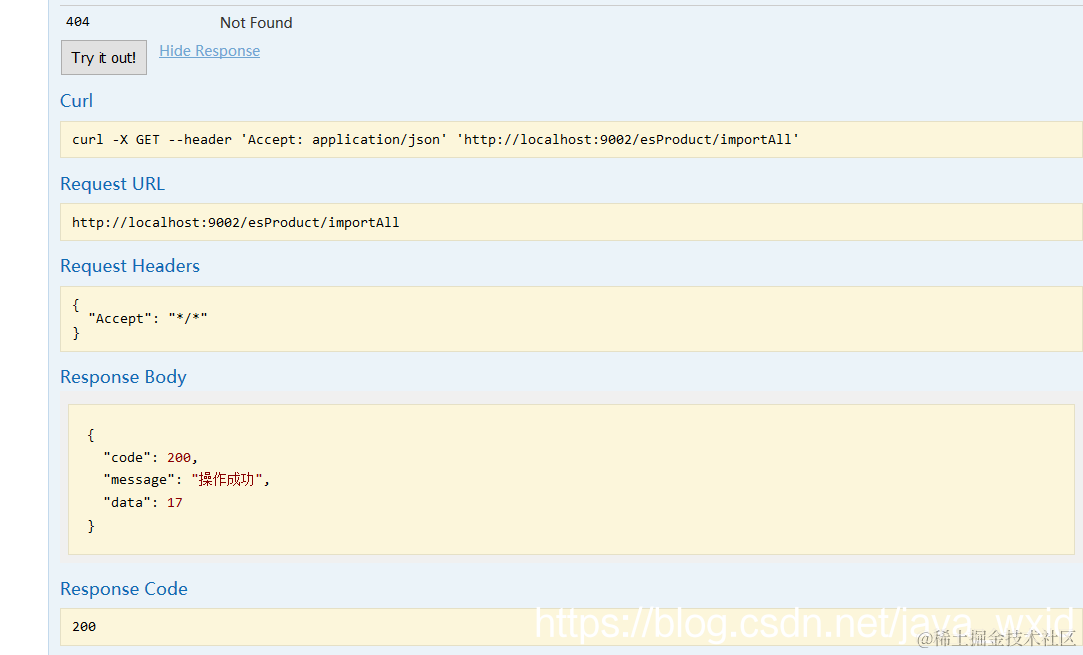Click the "code": 200 line
This screenshot has width=1083, height=655.
click(151, 457)
